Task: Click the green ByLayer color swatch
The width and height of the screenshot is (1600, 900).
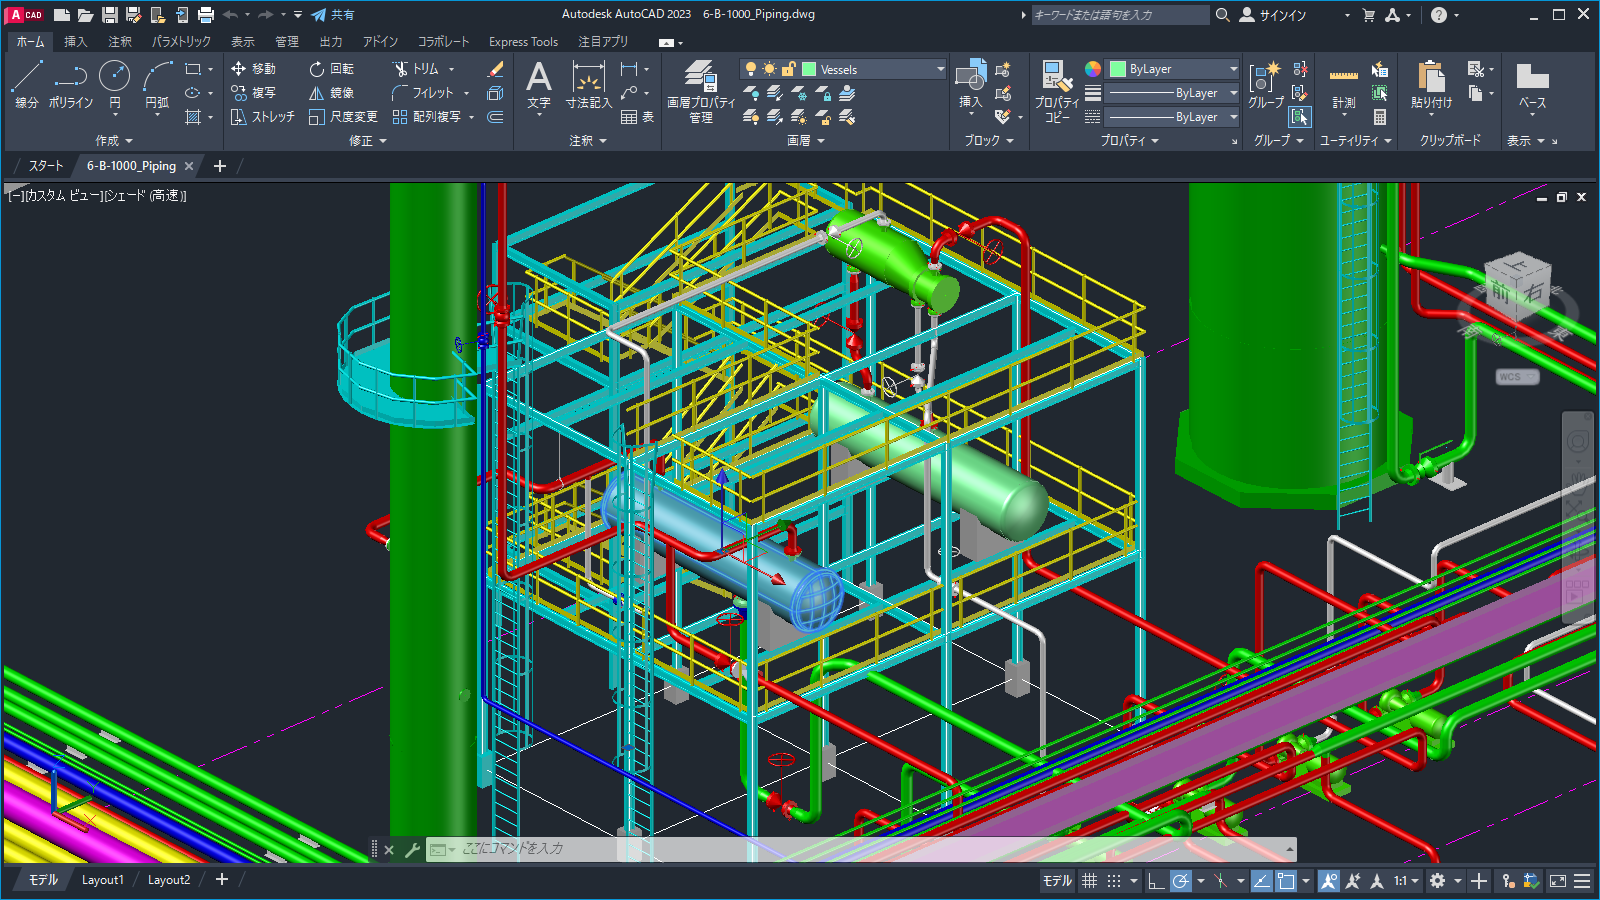Action: point(1117,68)
